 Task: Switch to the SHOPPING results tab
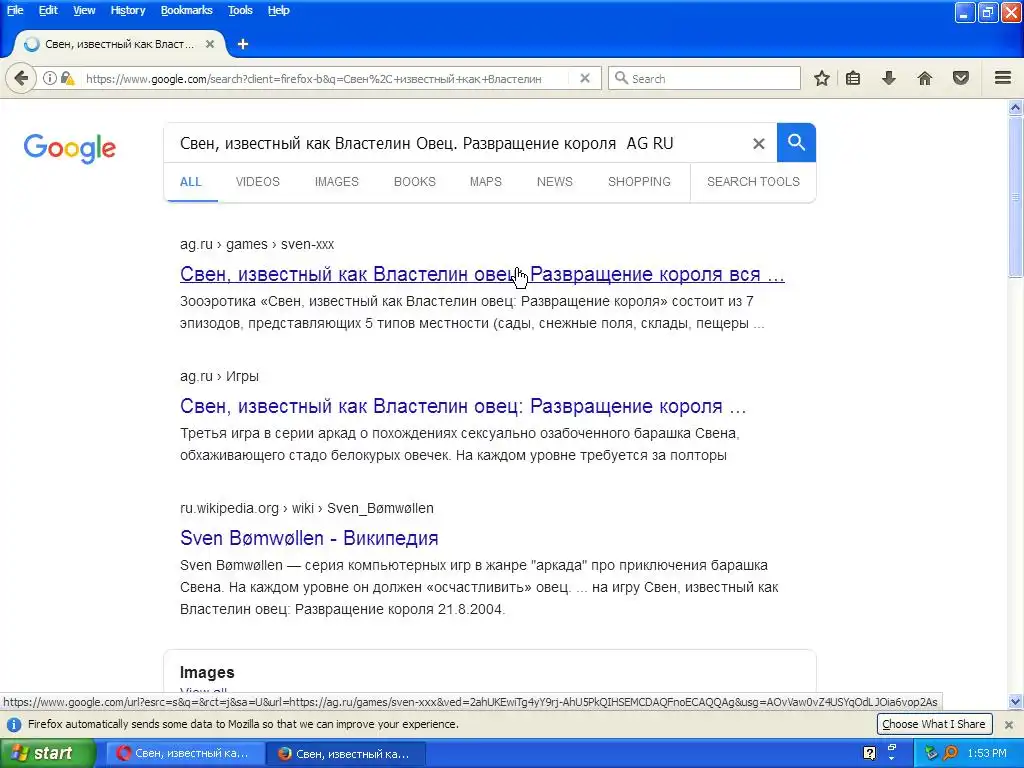pyautogui.click(x=639, y=182)
